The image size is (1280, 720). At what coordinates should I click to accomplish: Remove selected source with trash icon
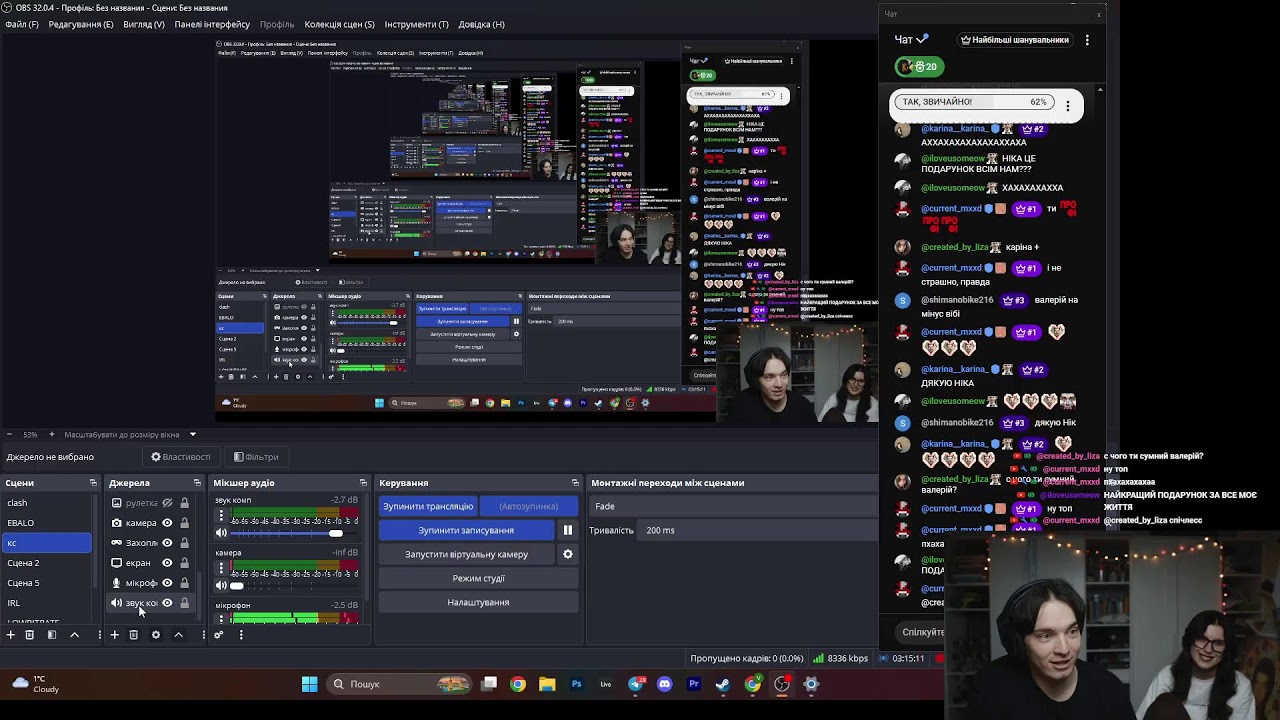pyautogui.click(x=133, y=635)
